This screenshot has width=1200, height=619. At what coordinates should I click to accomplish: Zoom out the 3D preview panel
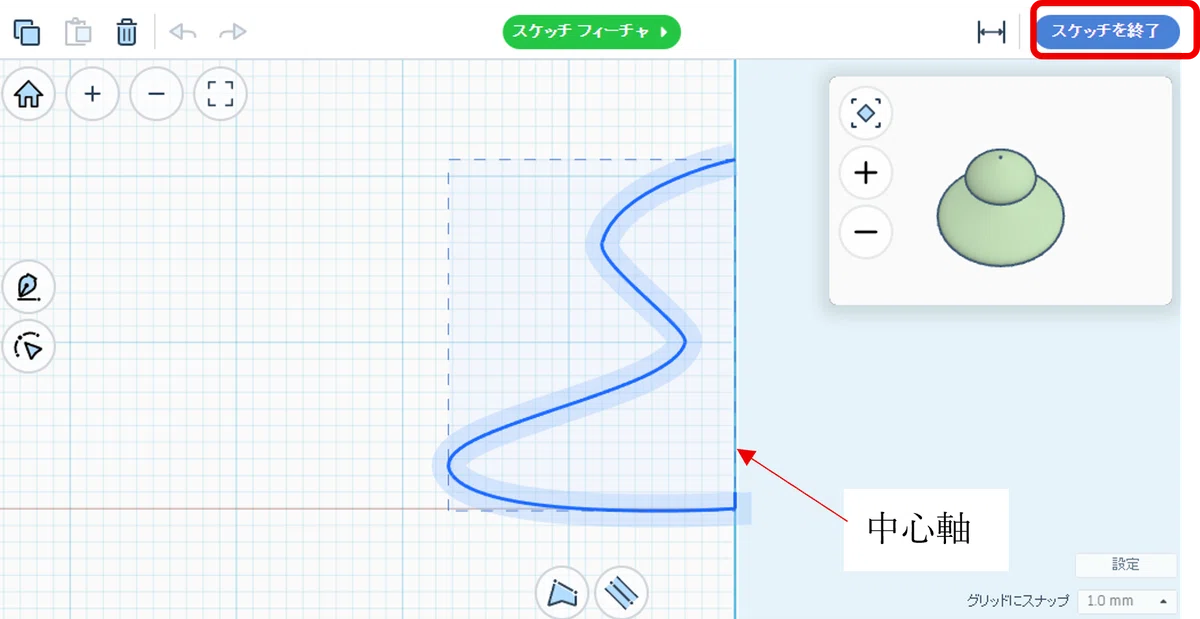point(866,232)
